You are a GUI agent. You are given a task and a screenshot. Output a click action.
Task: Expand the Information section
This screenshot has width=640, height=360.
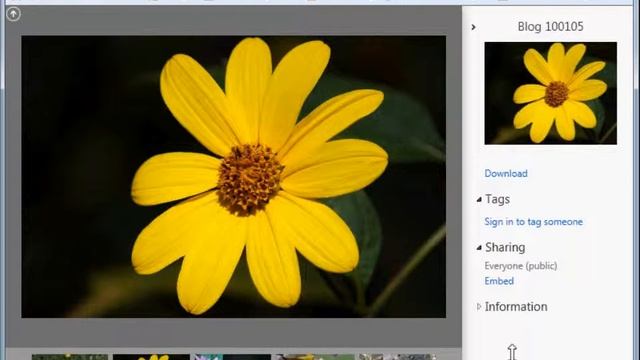pos(479,307)
